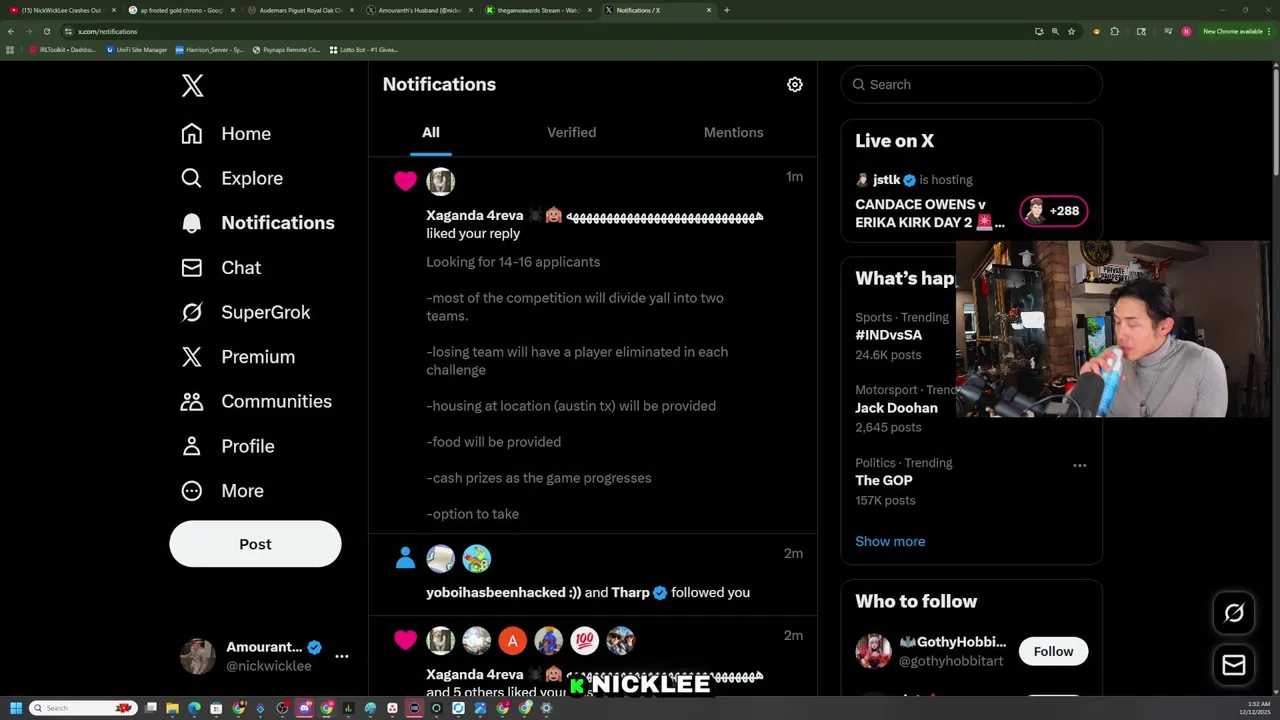The height and width of the screenshot is (720, 1280).
Task: Click the red 'A' avatar in likes row
Action: [512, 640]
